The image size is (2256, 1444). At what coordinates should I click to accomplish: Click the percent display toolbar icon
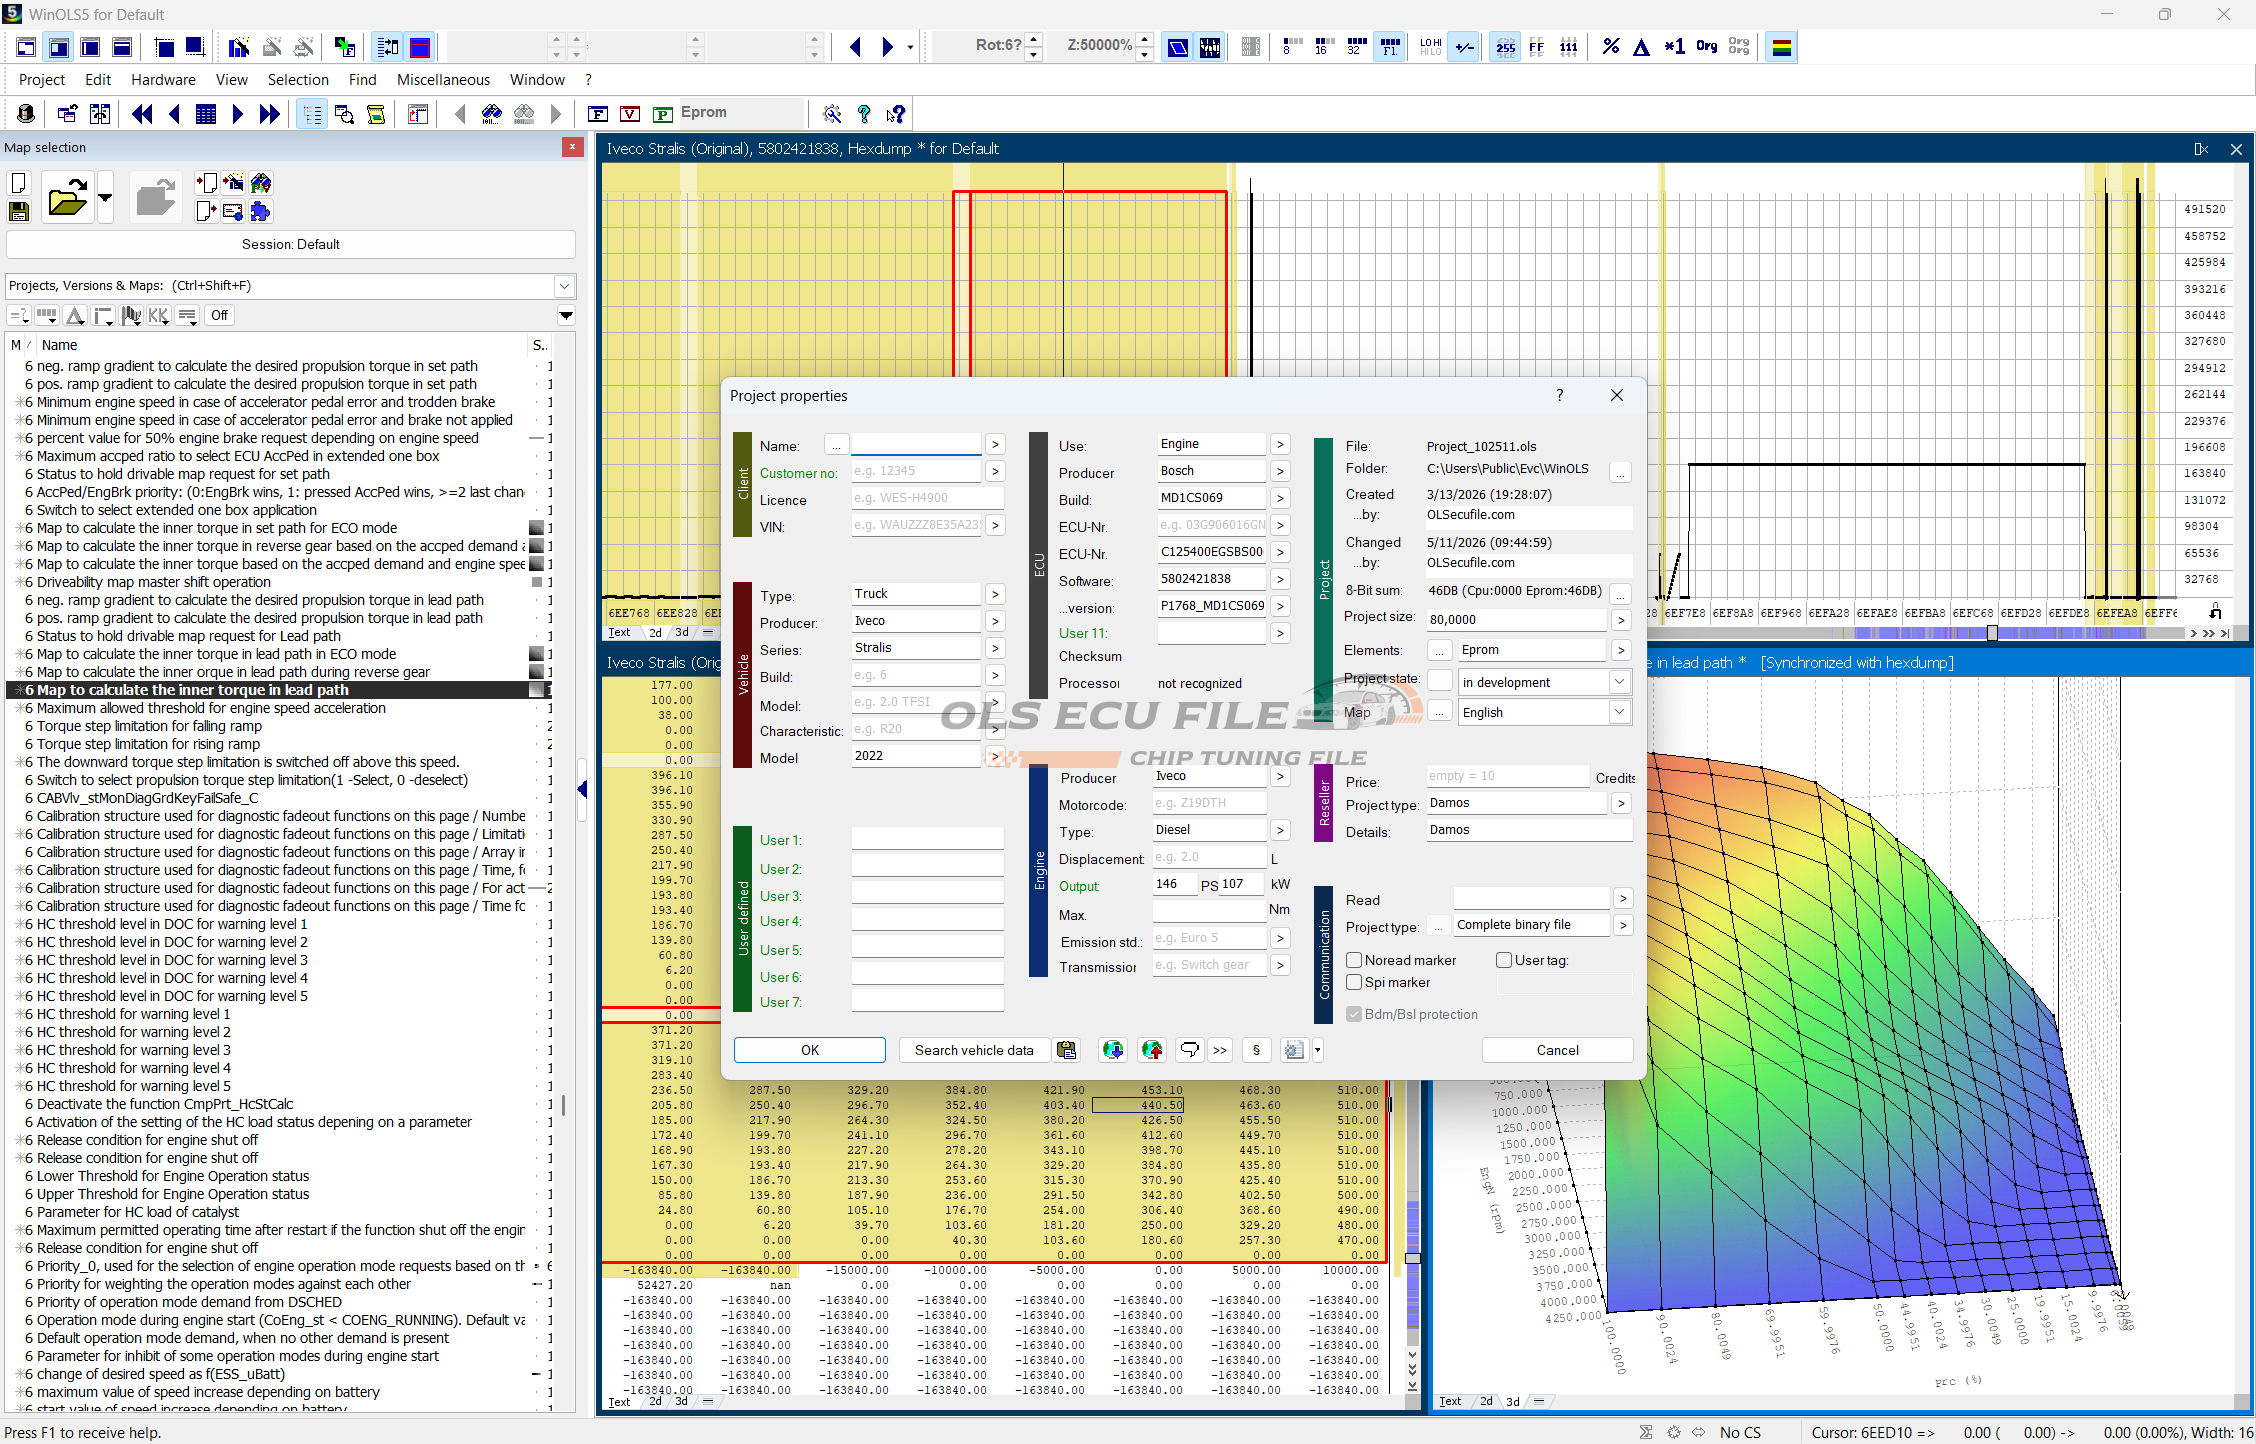(1610, 47)
